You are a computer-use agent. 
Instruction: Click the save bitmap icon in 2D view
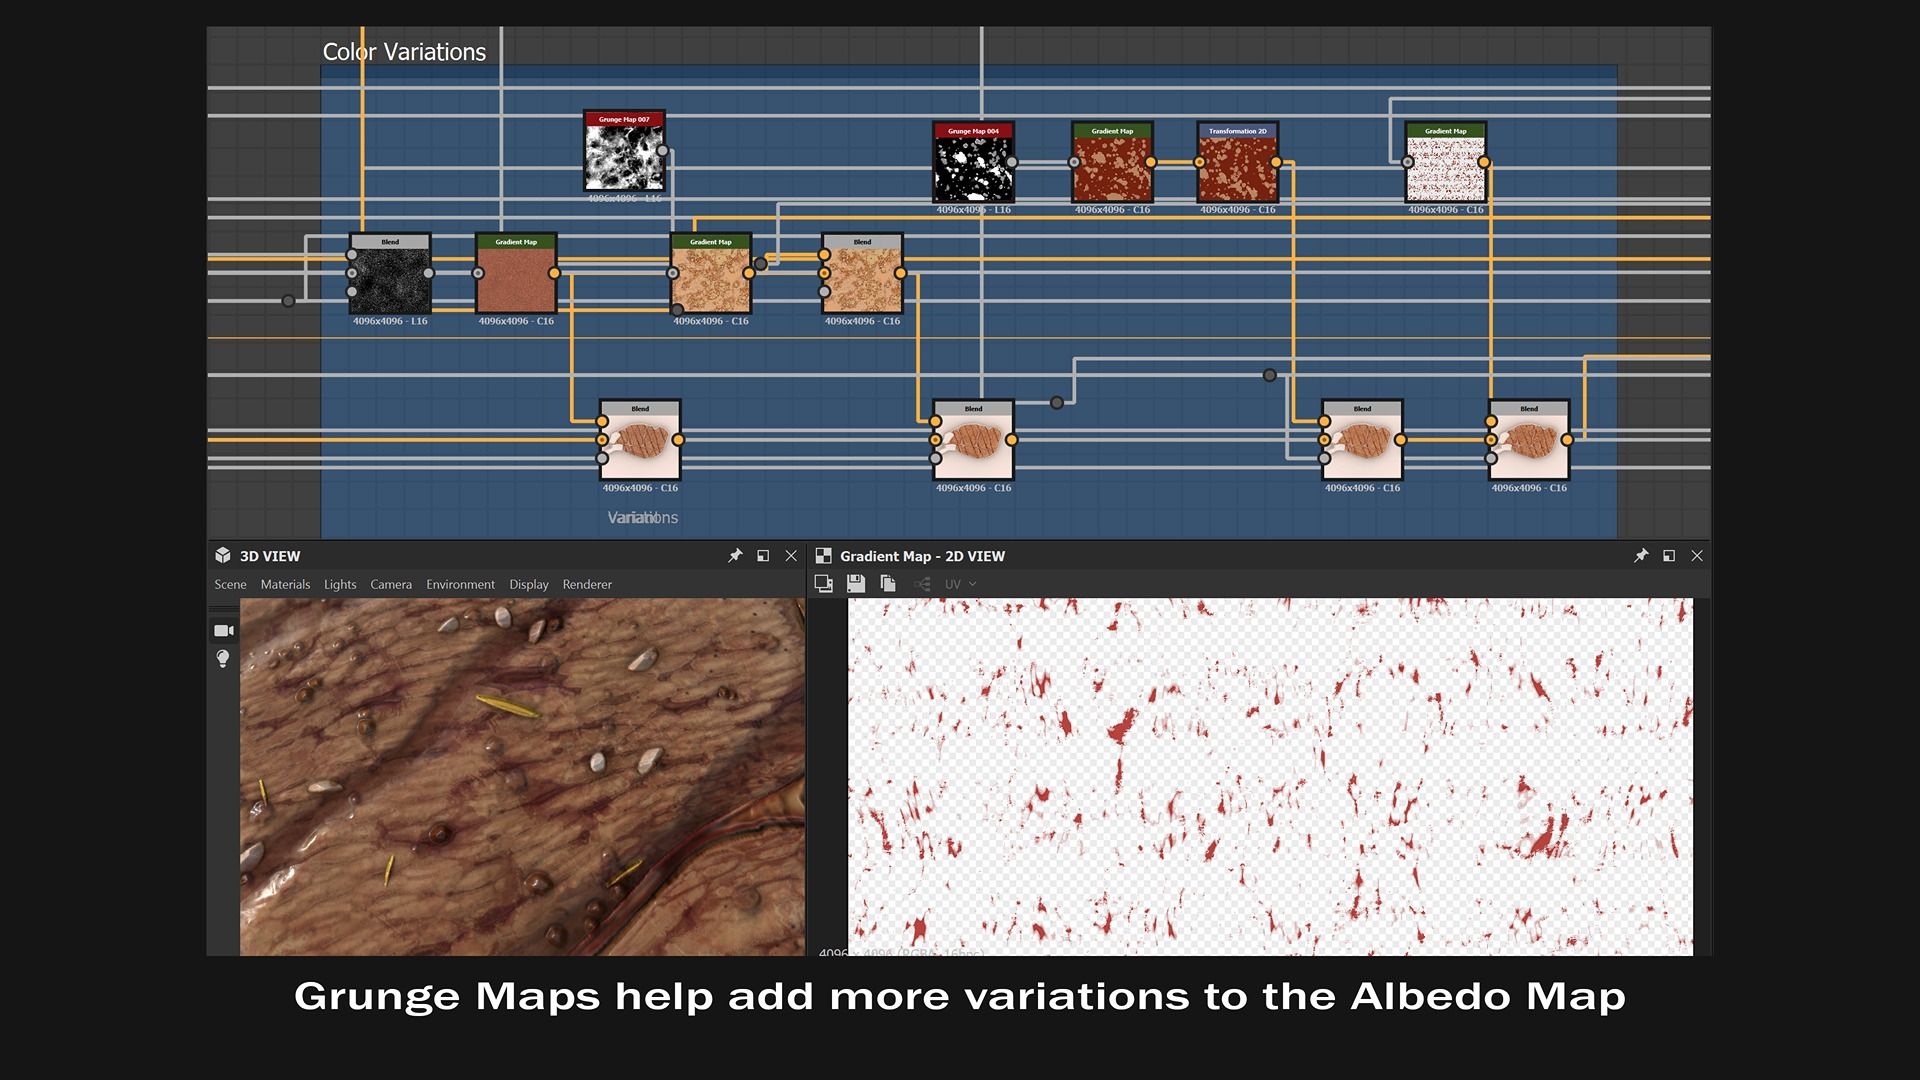pyautogui.click(x=856, y=584)
